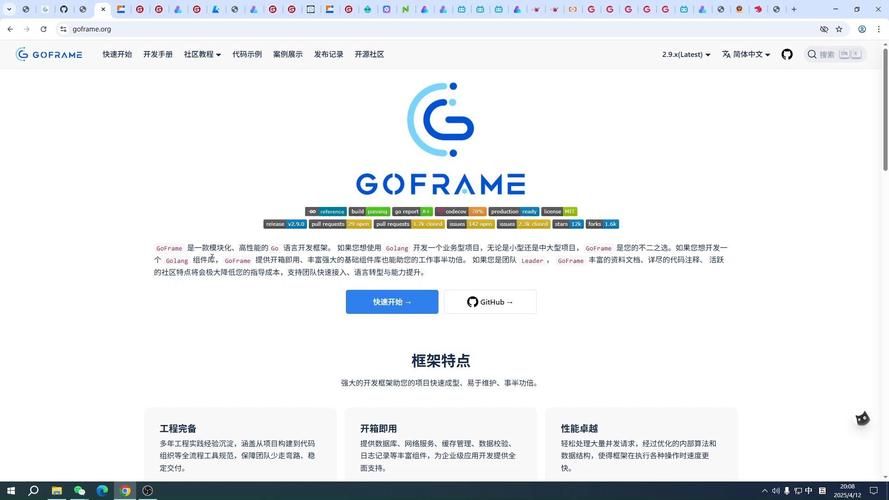Click the large GoFrame hero logo
The width and height of the screenshot is (889, 500).
(x=441, y=139)
